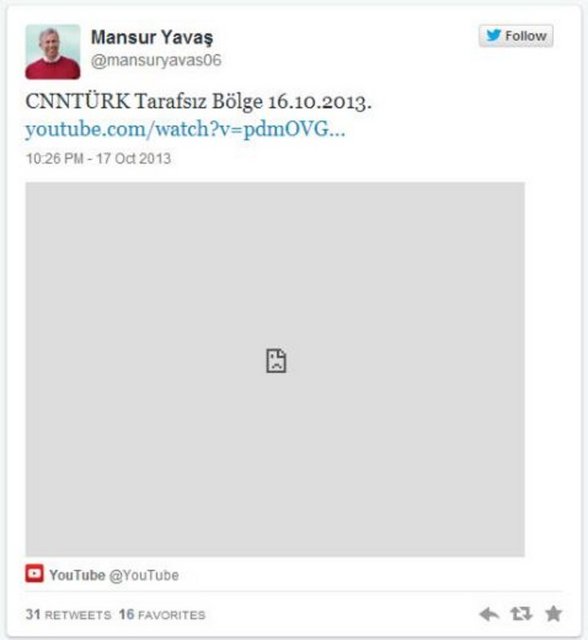Screen dimensions: 588x640
Task: Open the @YouTube handle under the media card
Action: 144,575
